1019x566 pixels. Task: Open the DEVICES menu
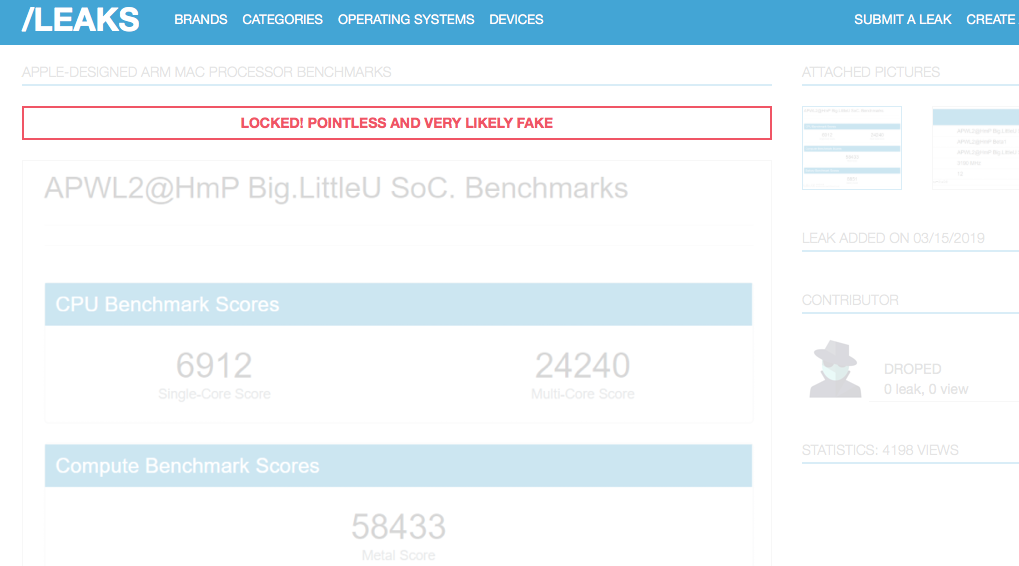tap(516, 19)
